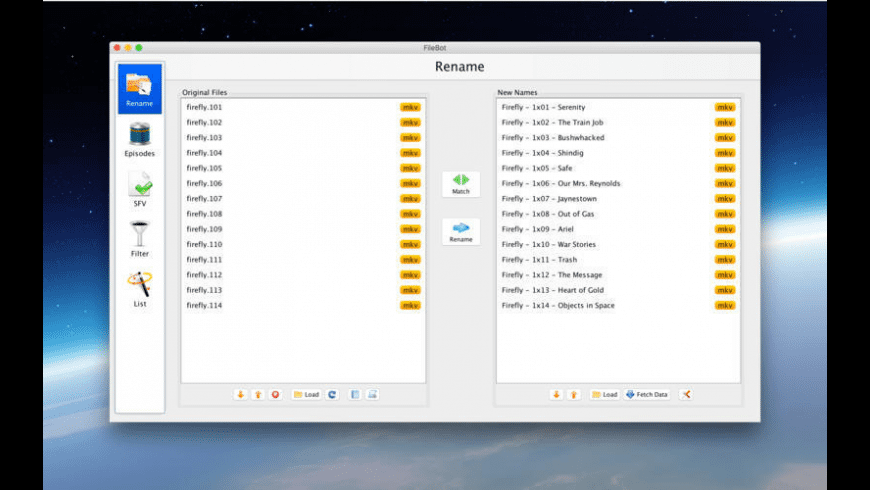Screen dimensions: 870x490
Task: Click mkv badge on Serenity row
Action: (x=725, y=107)
